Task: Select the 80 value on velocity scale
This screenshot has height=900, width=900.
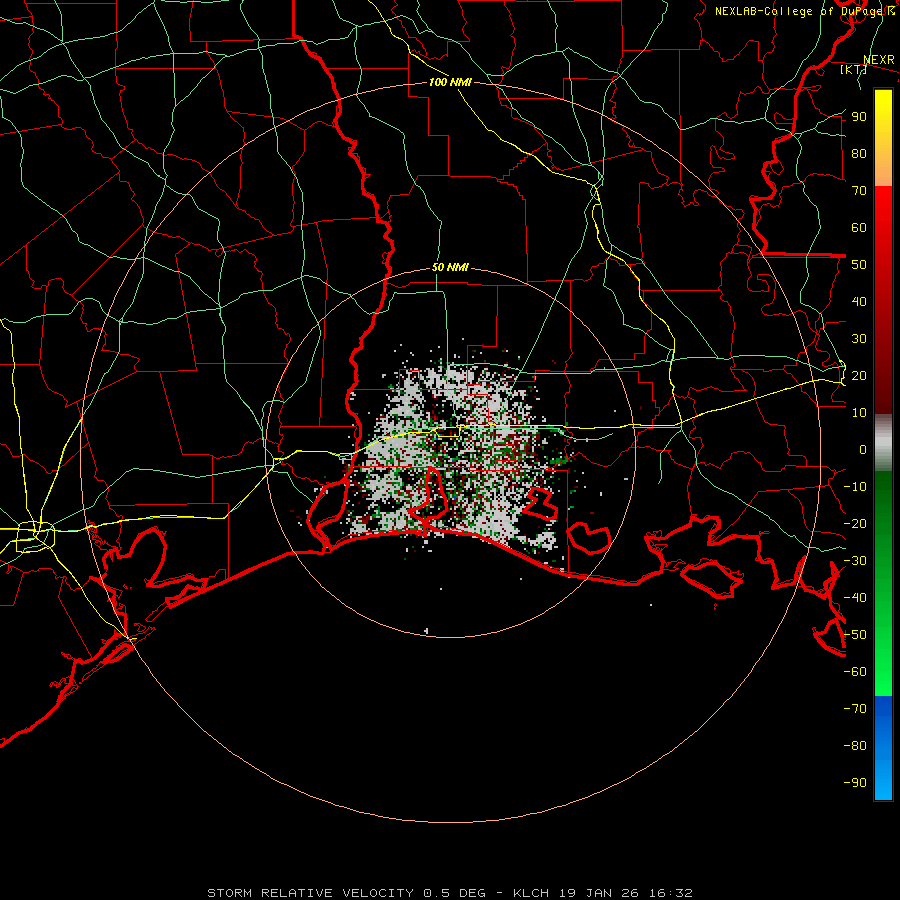Action: (x=859, y=154)
